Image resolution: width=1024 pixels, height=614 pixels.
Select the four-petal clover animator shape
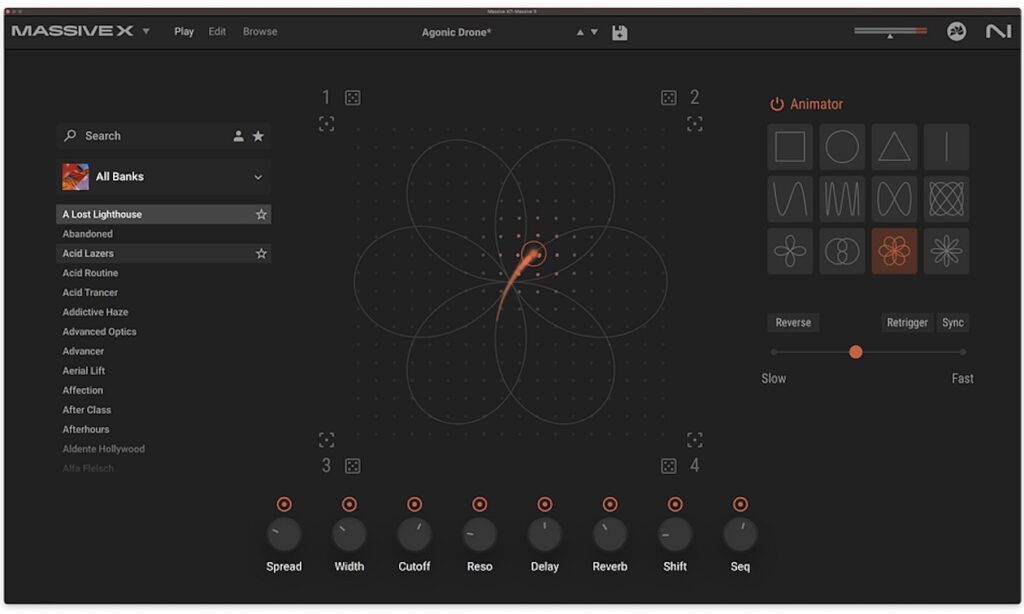click(790, 251)
